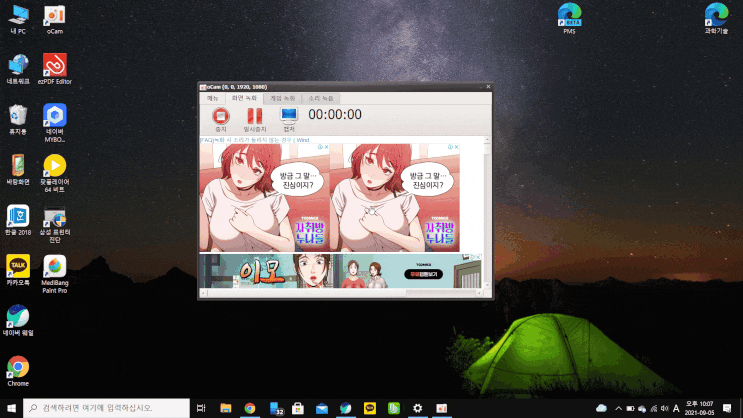Screen dimensions: 743x418
Task: Select the oCam desktop shortcut
Action: pyautogui.click(x=54, y=20)
